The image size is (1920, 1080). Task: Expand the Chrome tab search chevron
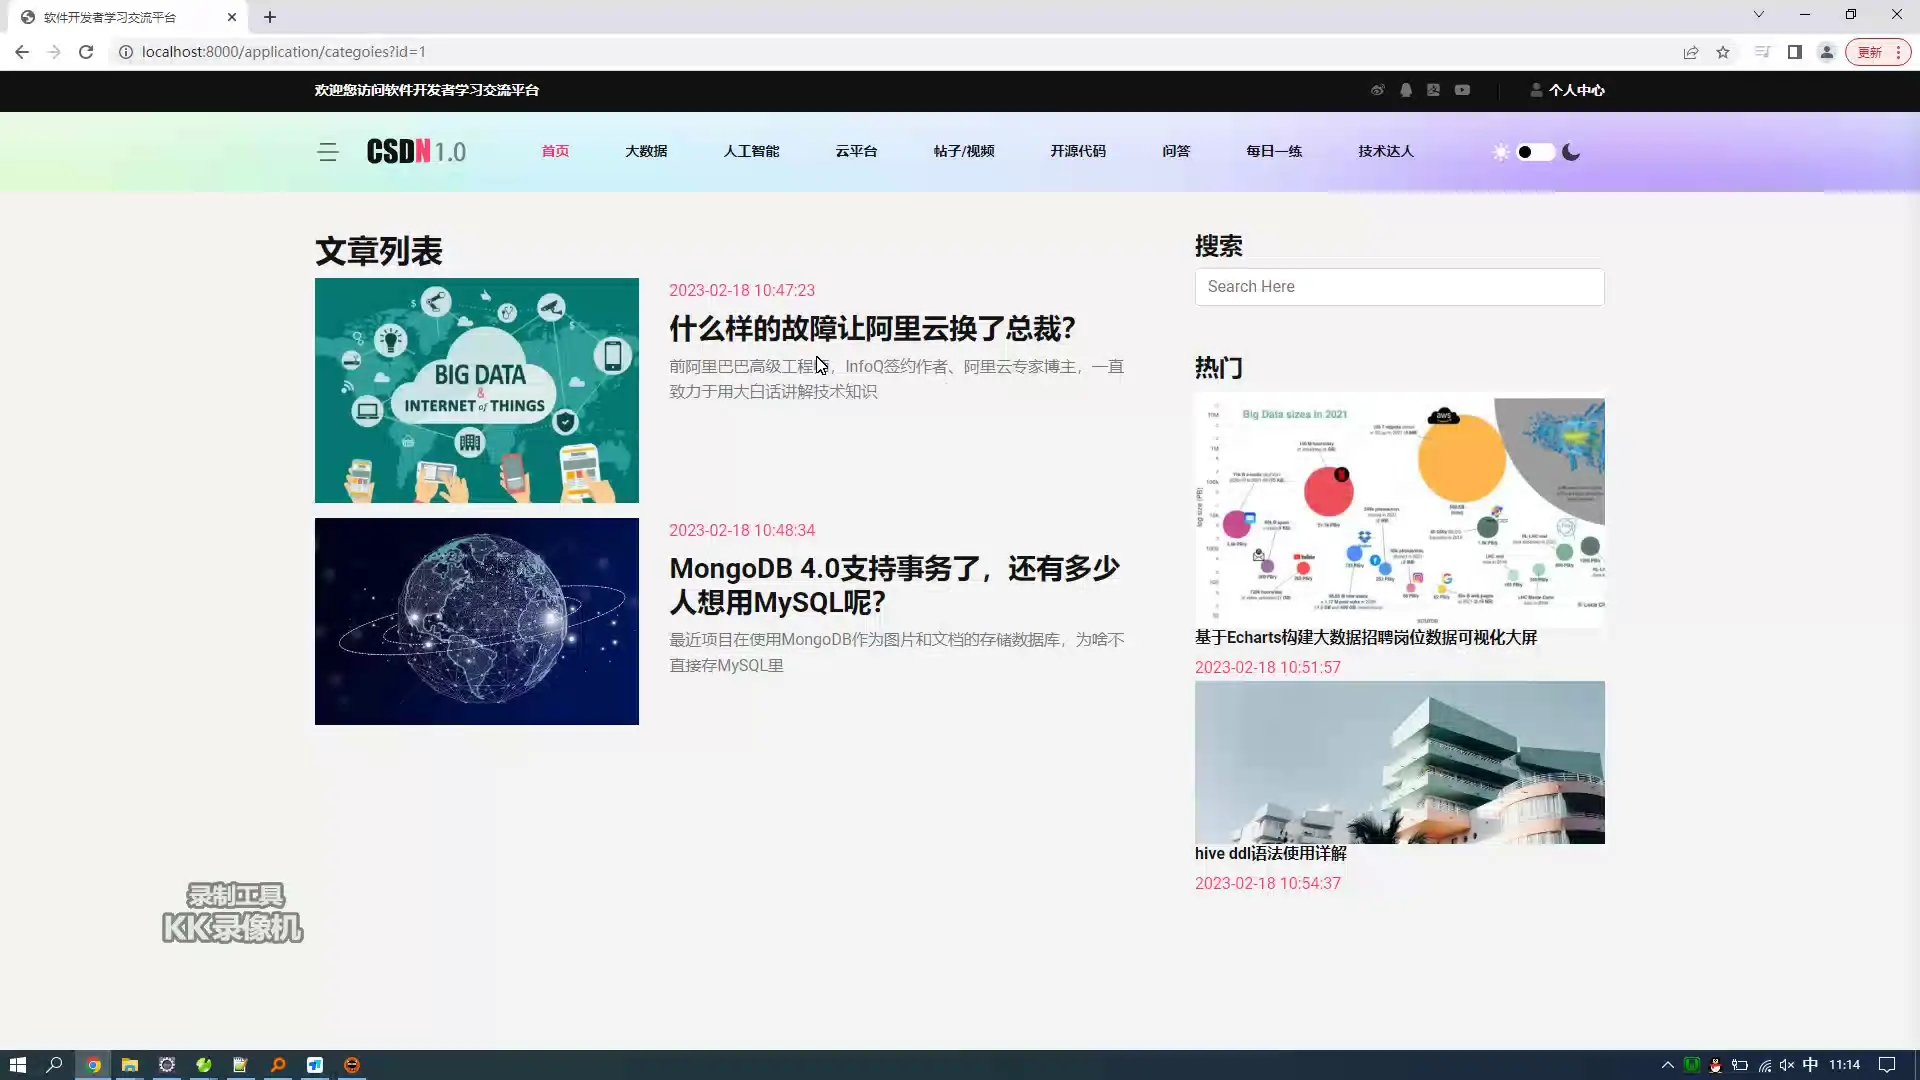(x=1758, y=15)
